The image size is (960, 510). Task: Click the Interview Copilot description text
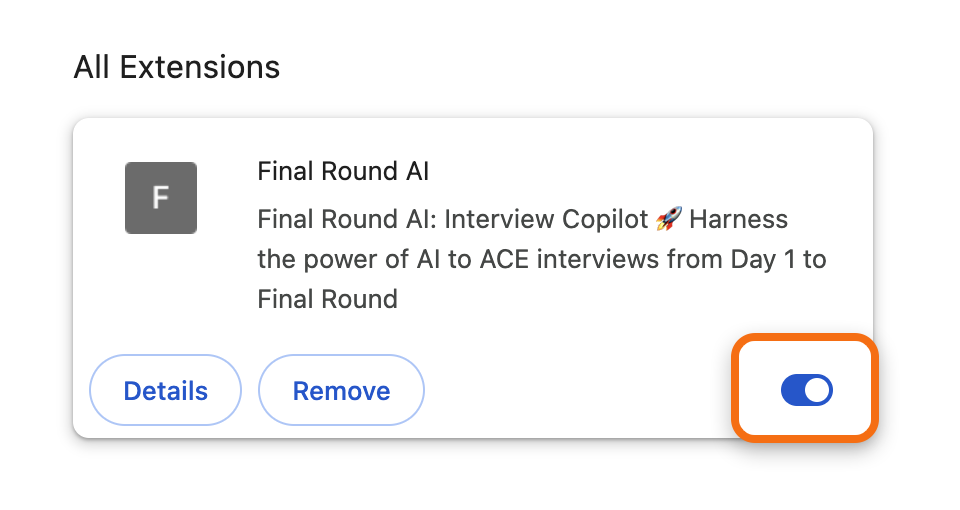(546, 219)
